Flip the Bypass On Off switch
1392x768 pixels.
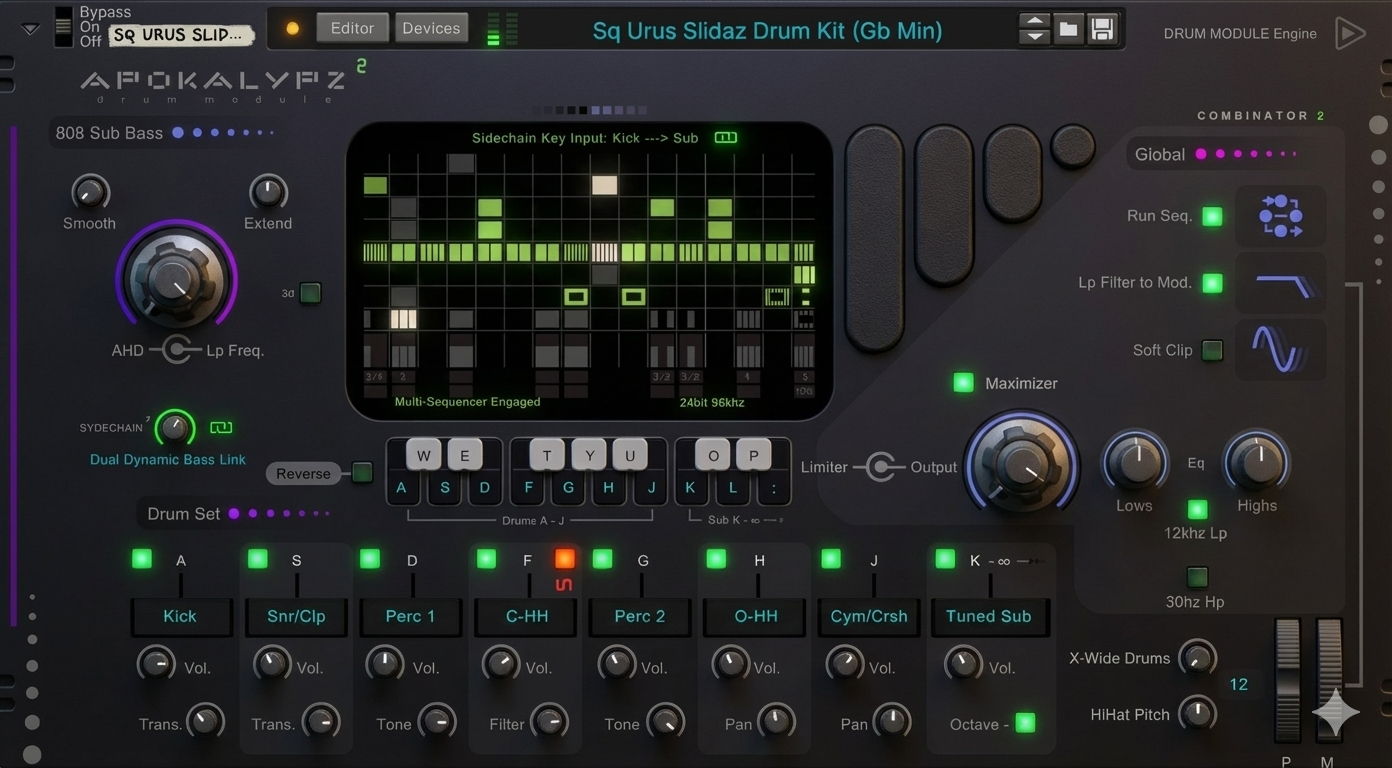[x=64, y=27]
